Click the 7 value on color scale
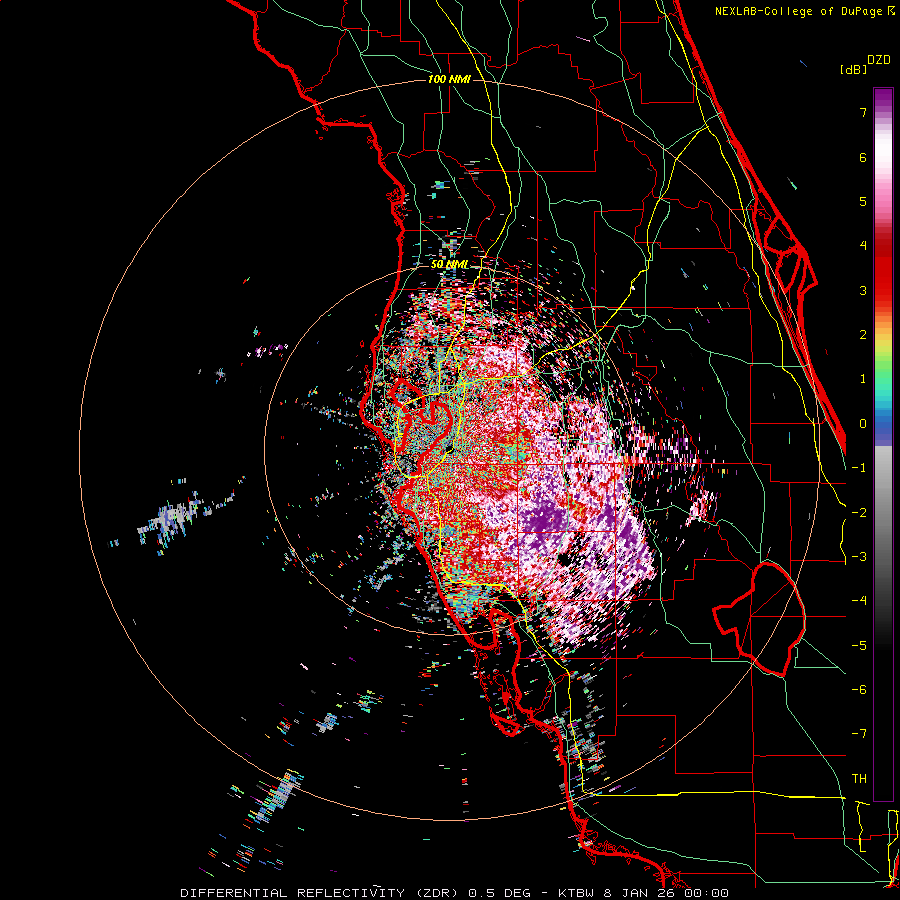This screenshot has height=900, width=900. (863, 112)
